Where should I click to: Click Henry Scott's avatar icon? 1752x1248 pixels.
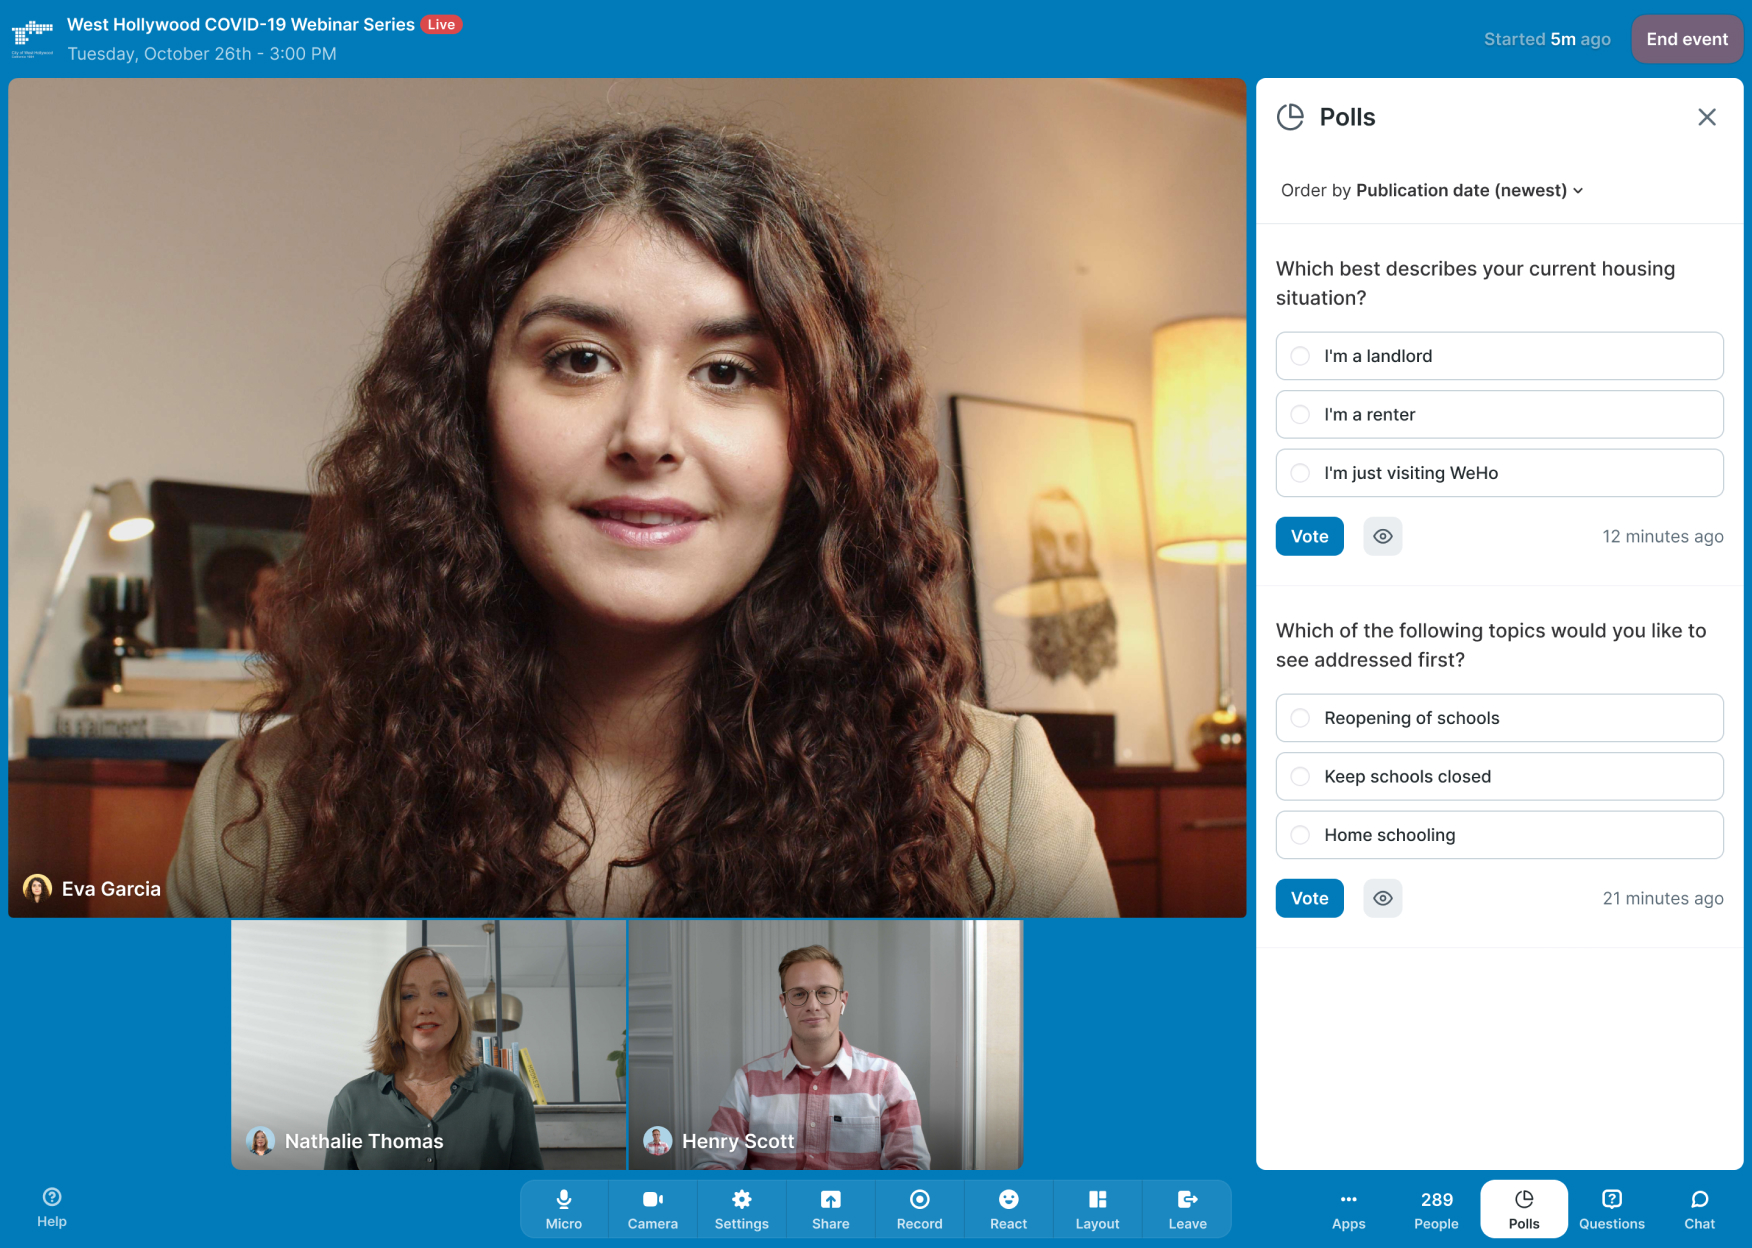[657, 1141]
